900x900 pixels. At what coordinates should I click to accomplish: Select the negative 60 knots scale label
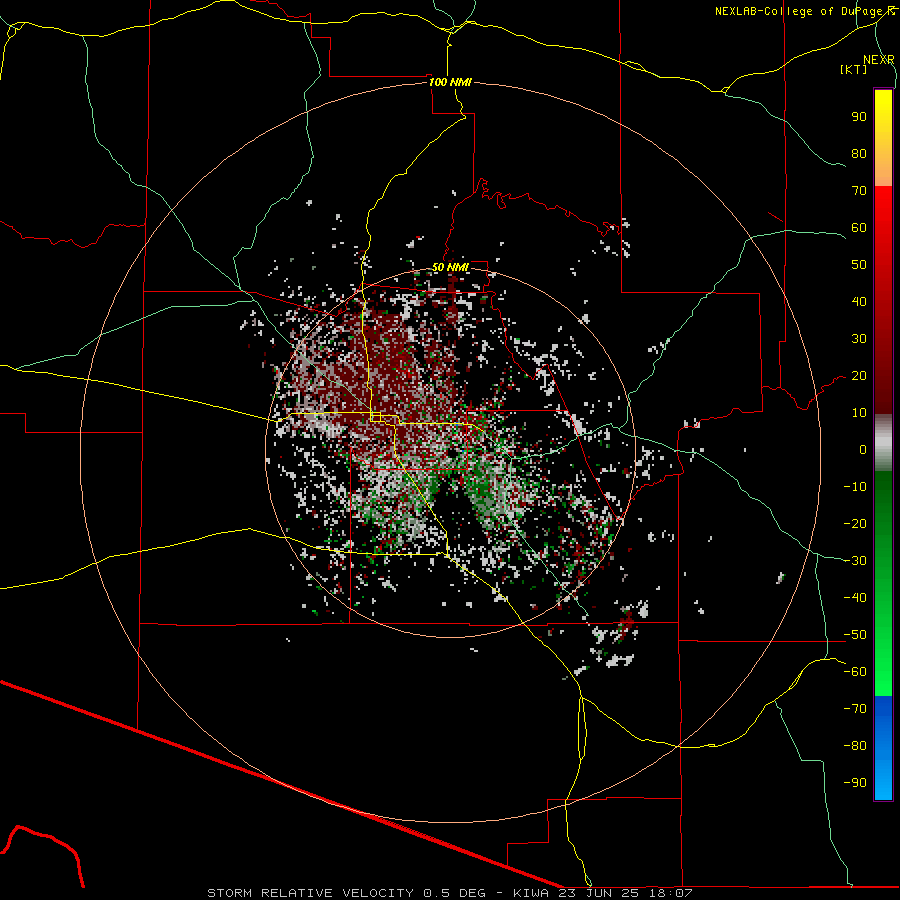coord(855,672)
